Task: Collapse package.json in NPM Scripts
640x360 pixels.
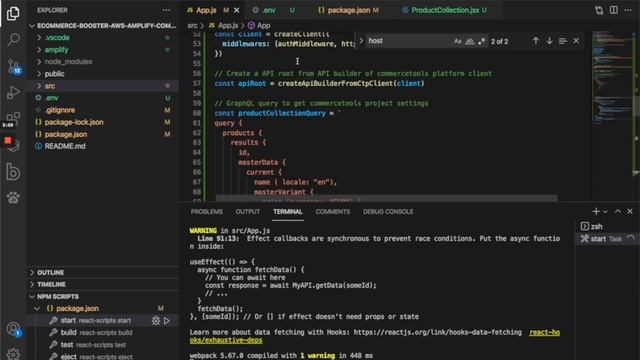Action: 103,309
